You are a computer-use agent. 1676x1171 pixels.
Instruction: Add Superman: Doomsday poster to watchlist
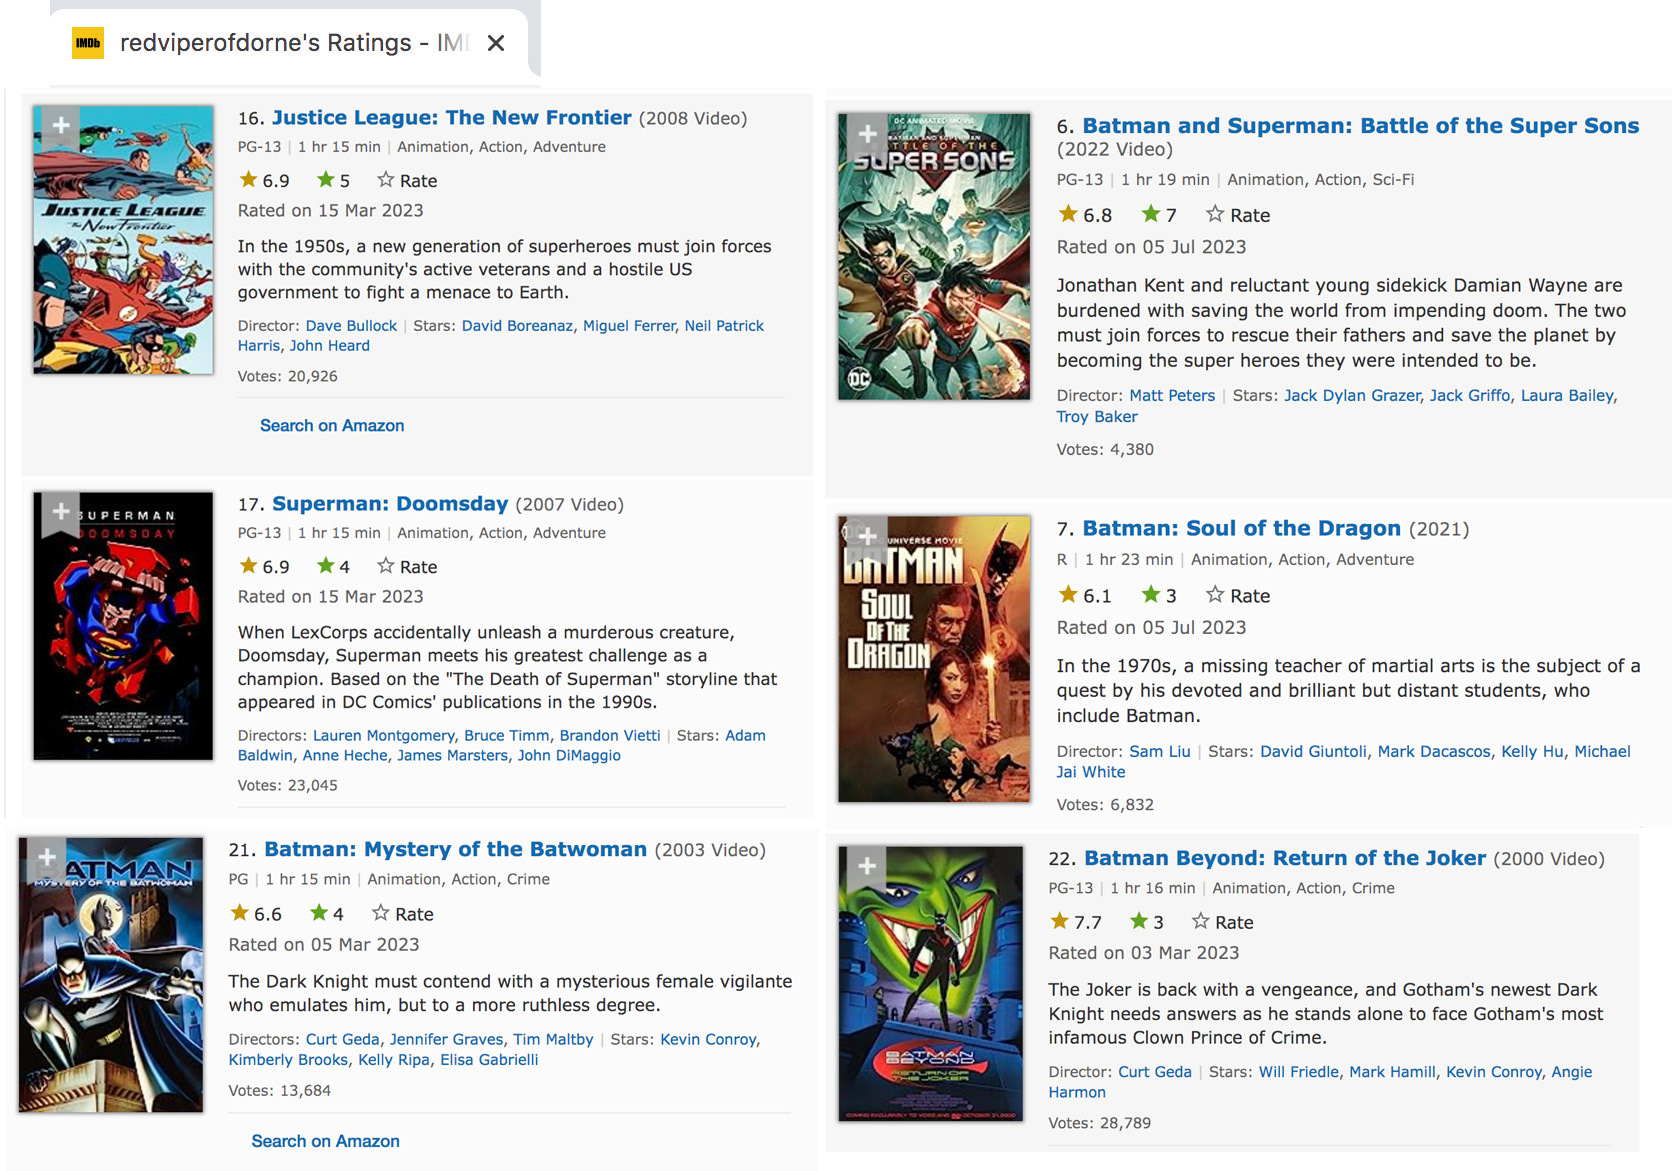click(61, 512)
